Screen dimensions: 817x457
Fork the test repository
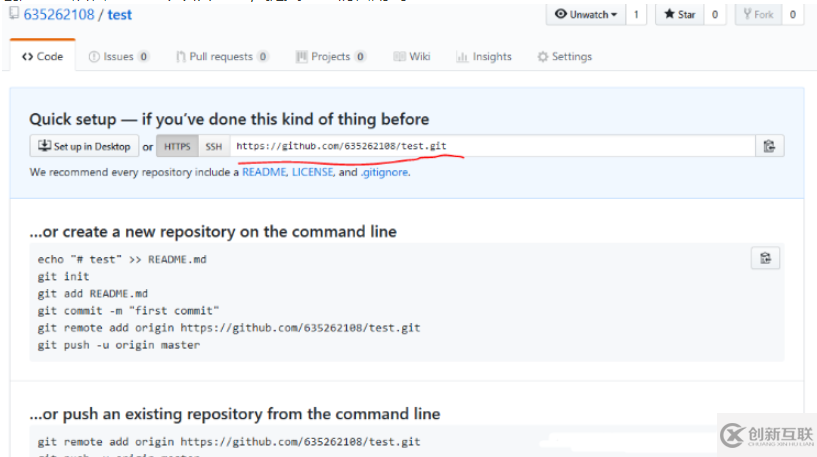point(758,15)
